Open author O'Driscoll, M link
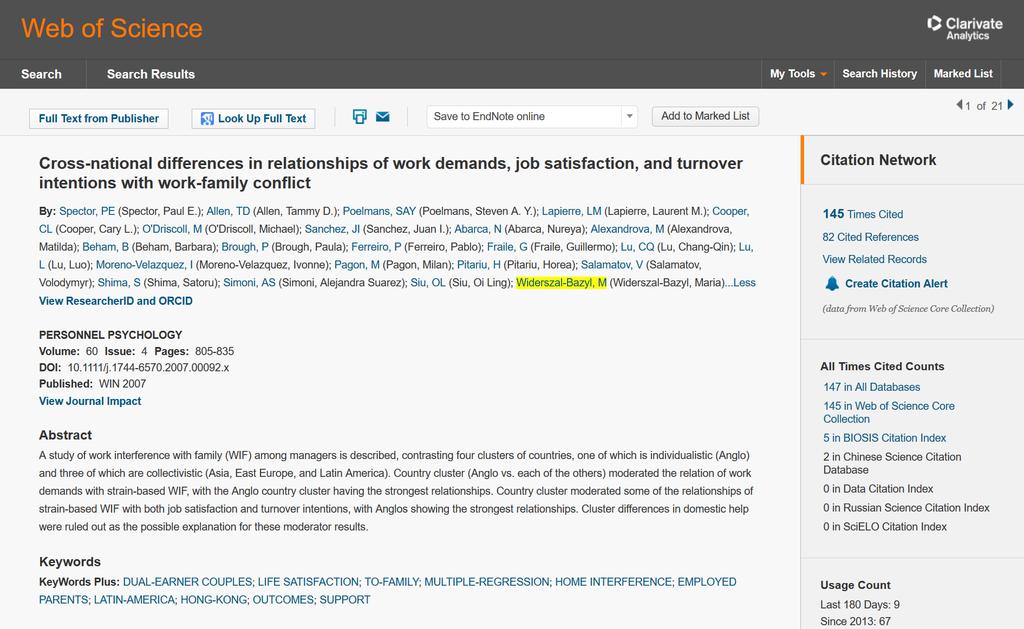Viewport: 1024px width, 629px height. tap(172, 229)
